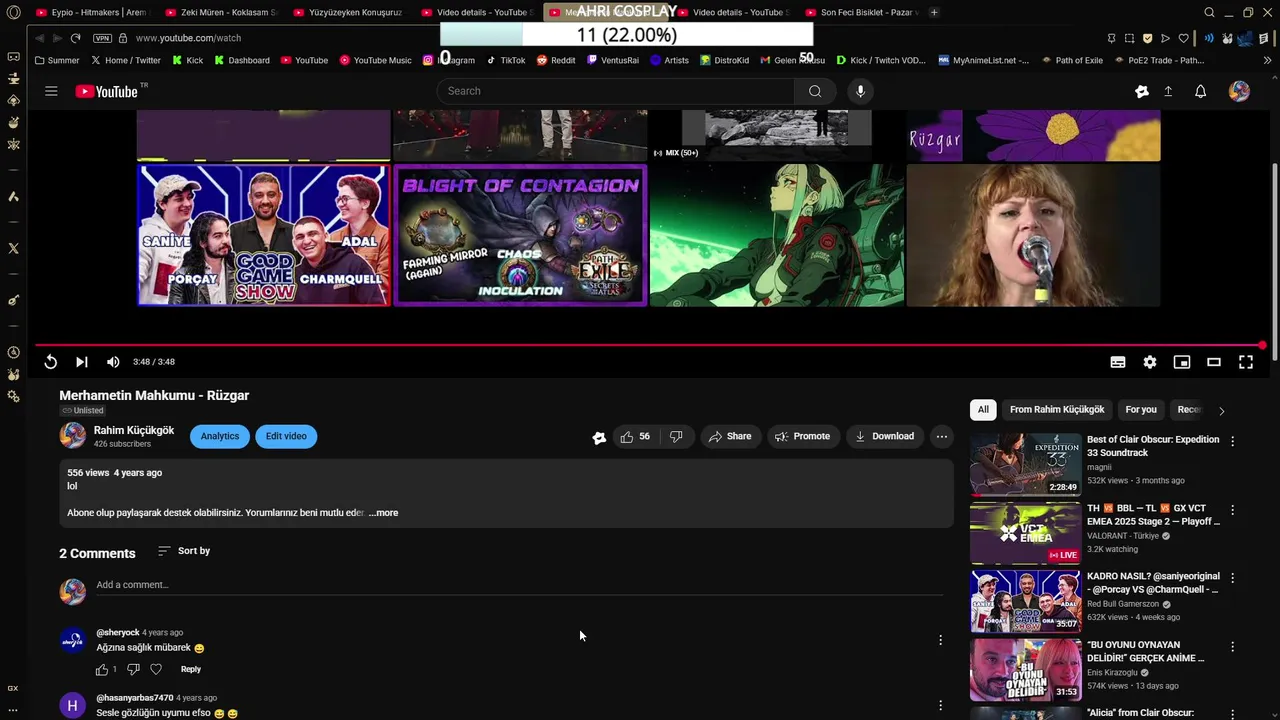Heart the comment by @sheryock

156,669
